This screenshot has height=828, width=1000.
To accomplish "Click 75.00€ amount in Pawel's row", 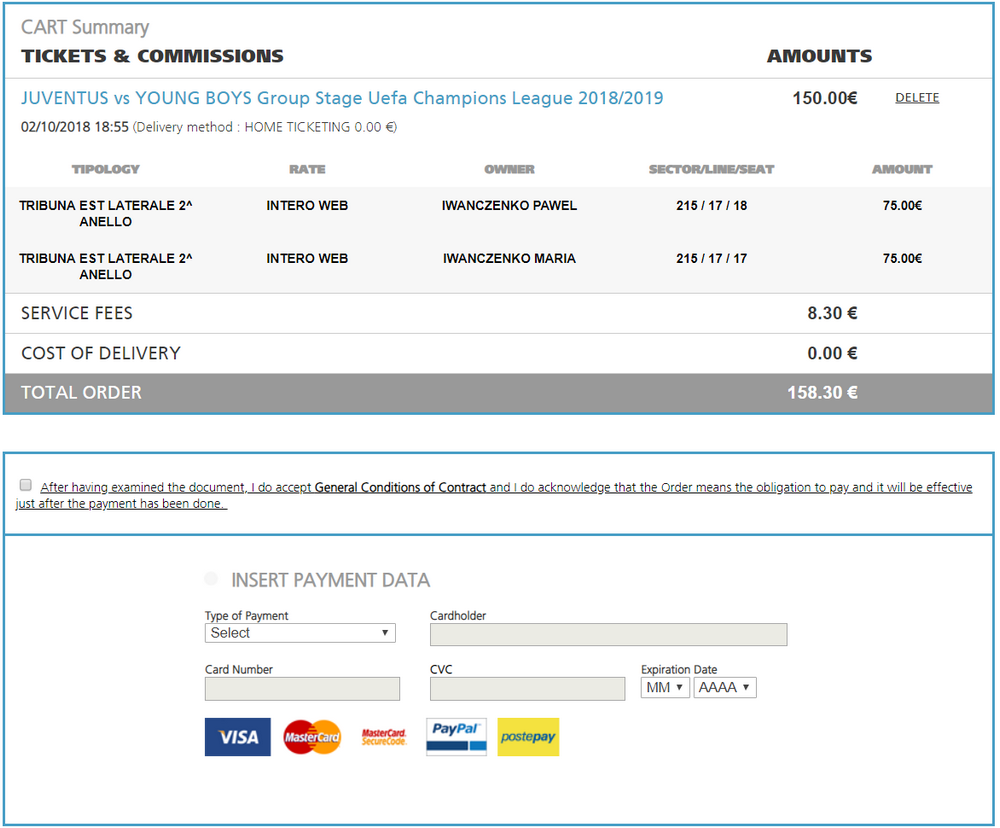I will pyautogui.click(x=902, y=205).
